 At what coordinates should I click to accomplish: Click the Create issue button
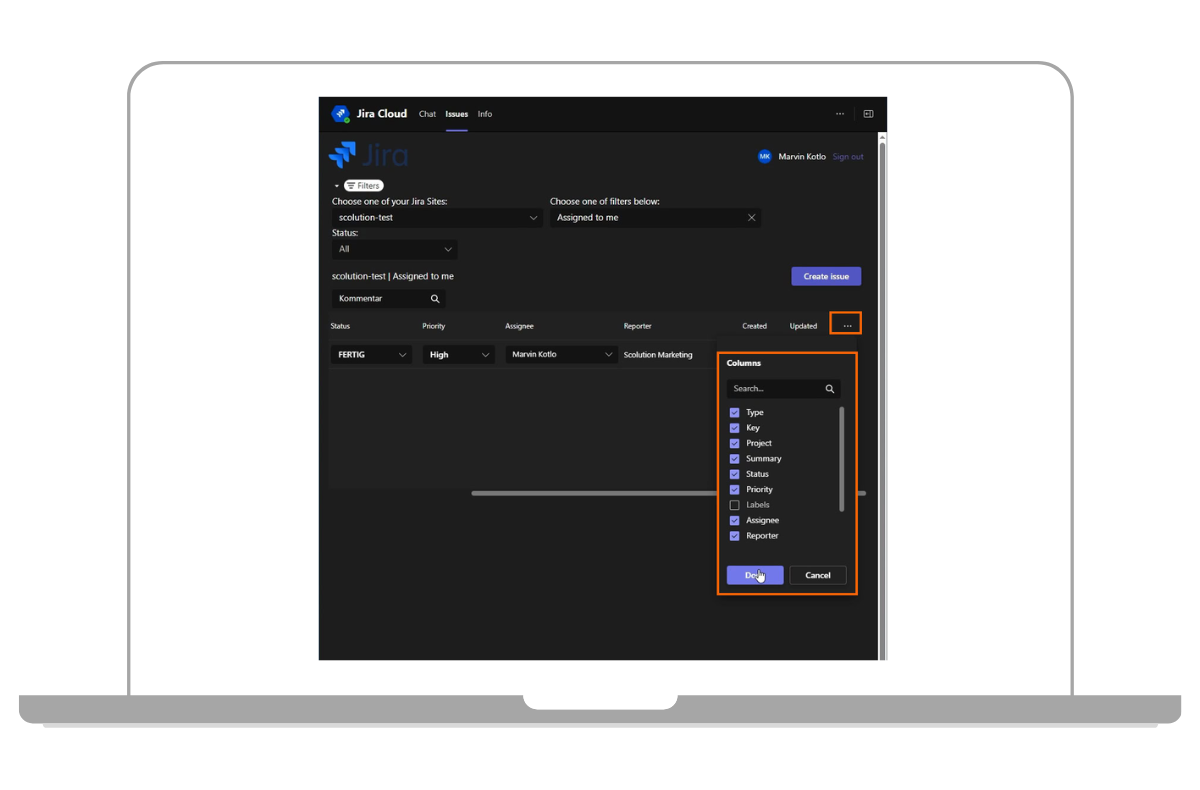[x=825, y=277]
